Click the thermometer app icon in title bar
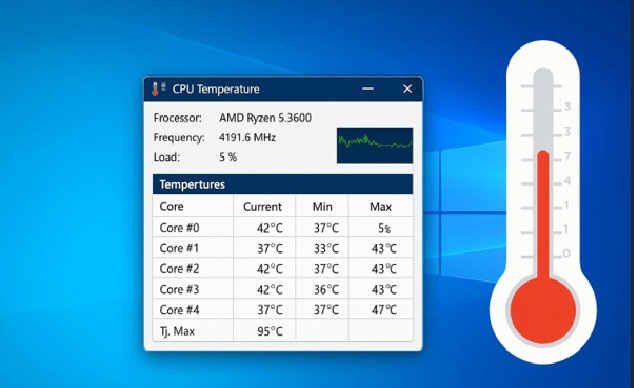 tap(158, 89)
